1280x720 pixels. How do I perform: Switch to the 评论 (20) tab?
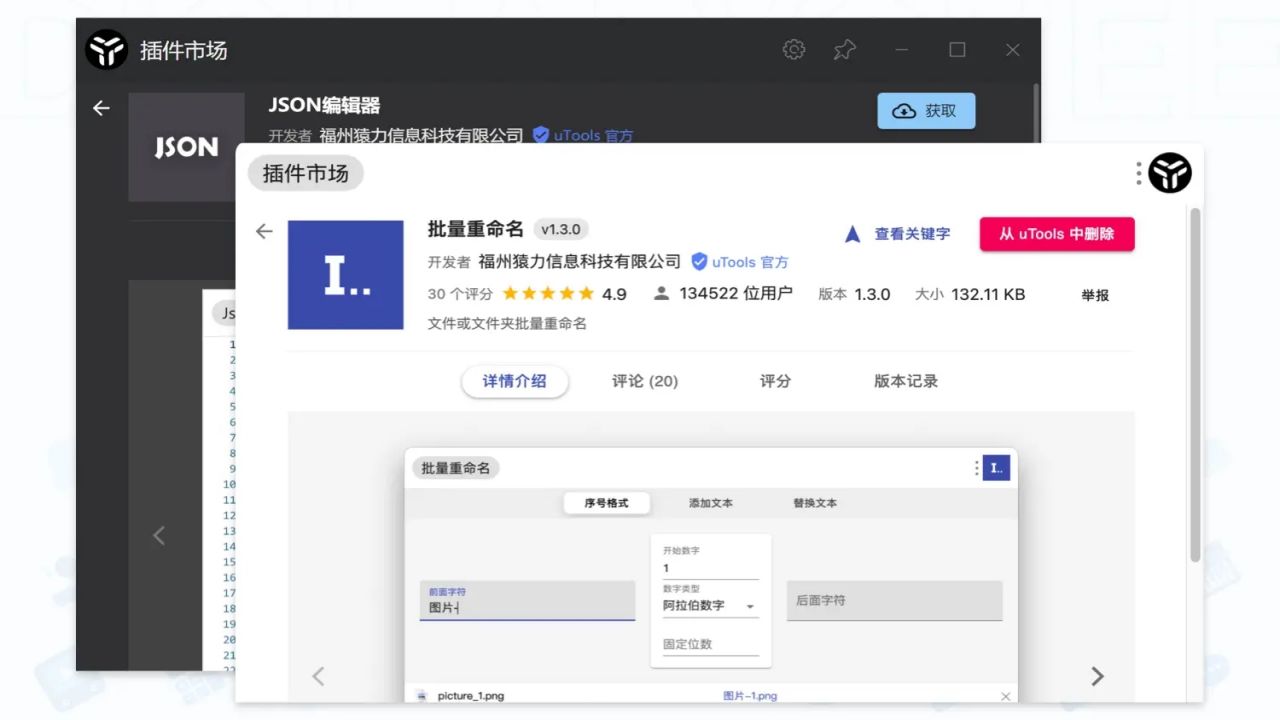click(x=644, y=381)
